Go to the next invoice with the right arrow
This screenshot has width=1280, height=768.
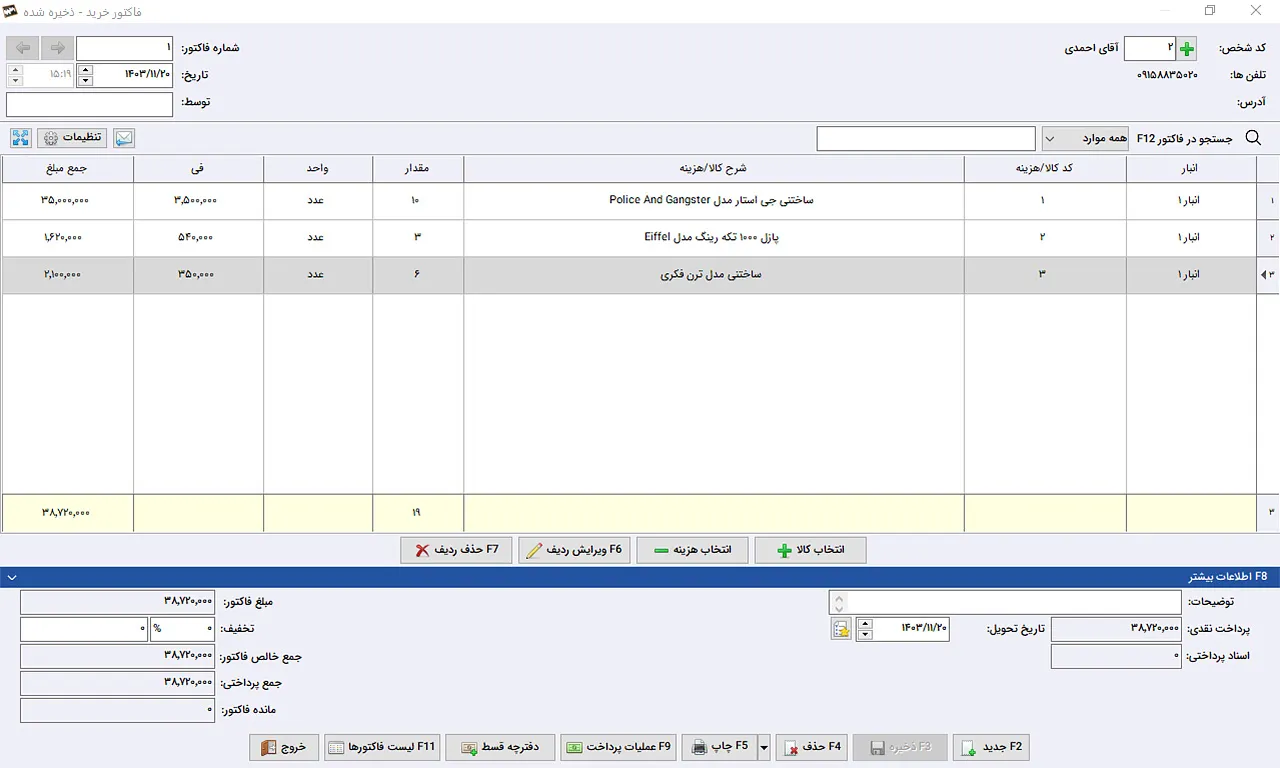click(56, 48)
